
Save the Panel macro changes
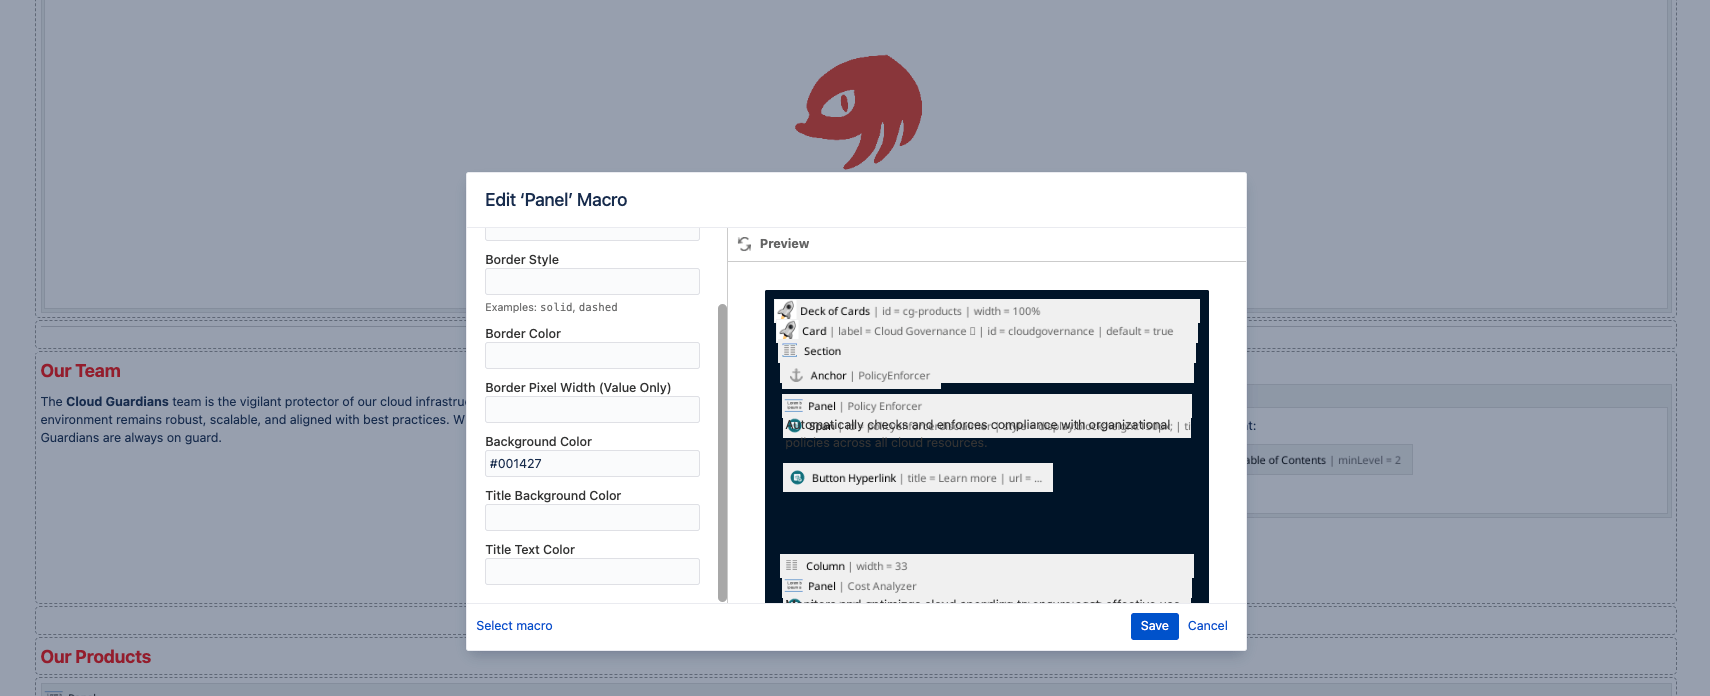coord(1154,626)
